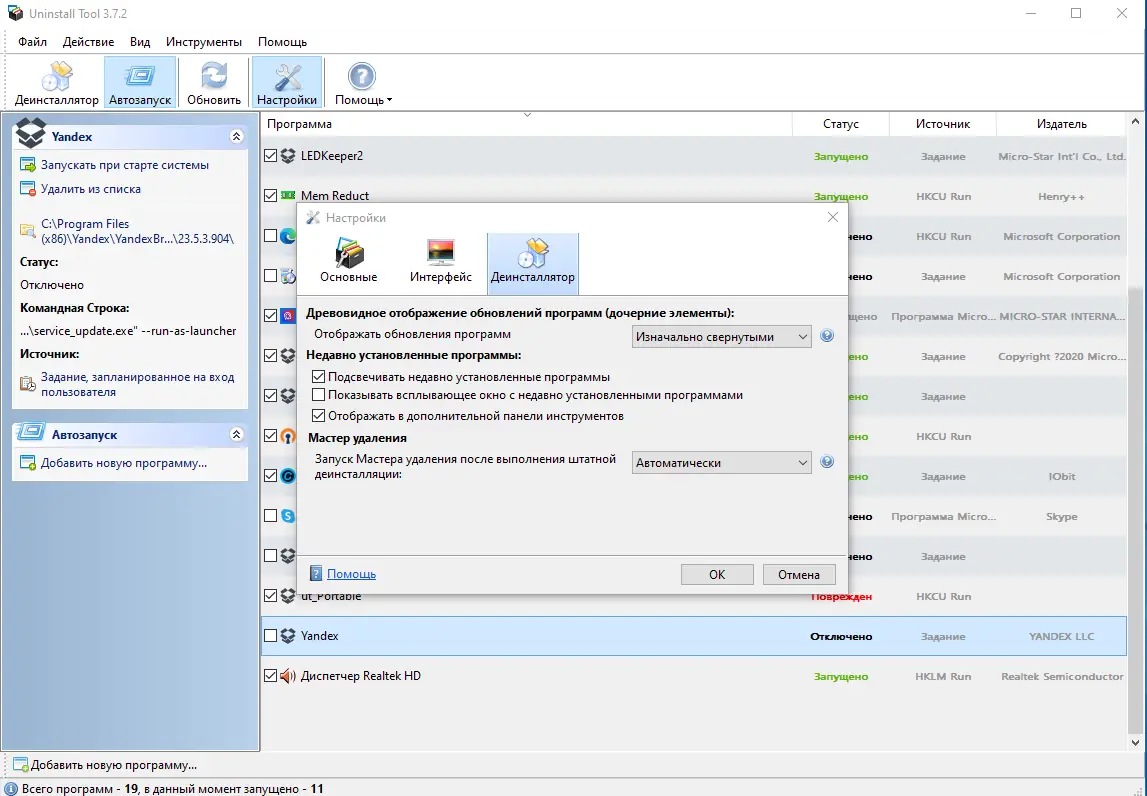Viewport: 1147px width, 796px height.
Task: Open the Помощь link in settings dialog
Action: coord(351,574)
